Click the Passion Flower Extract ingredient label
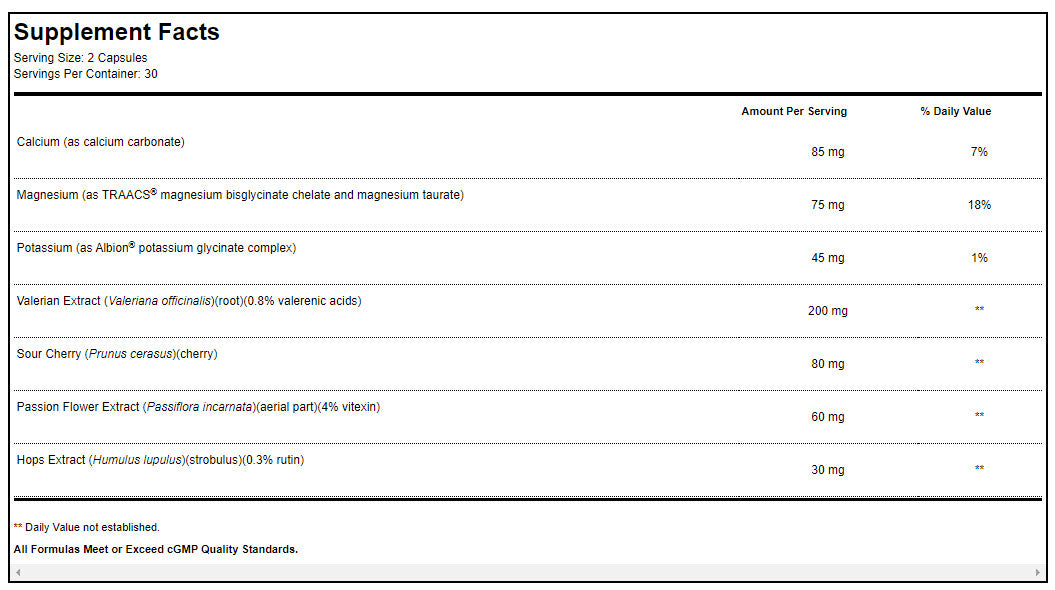This screenshot has height=590, width=1055. click(x=198, y=407)
